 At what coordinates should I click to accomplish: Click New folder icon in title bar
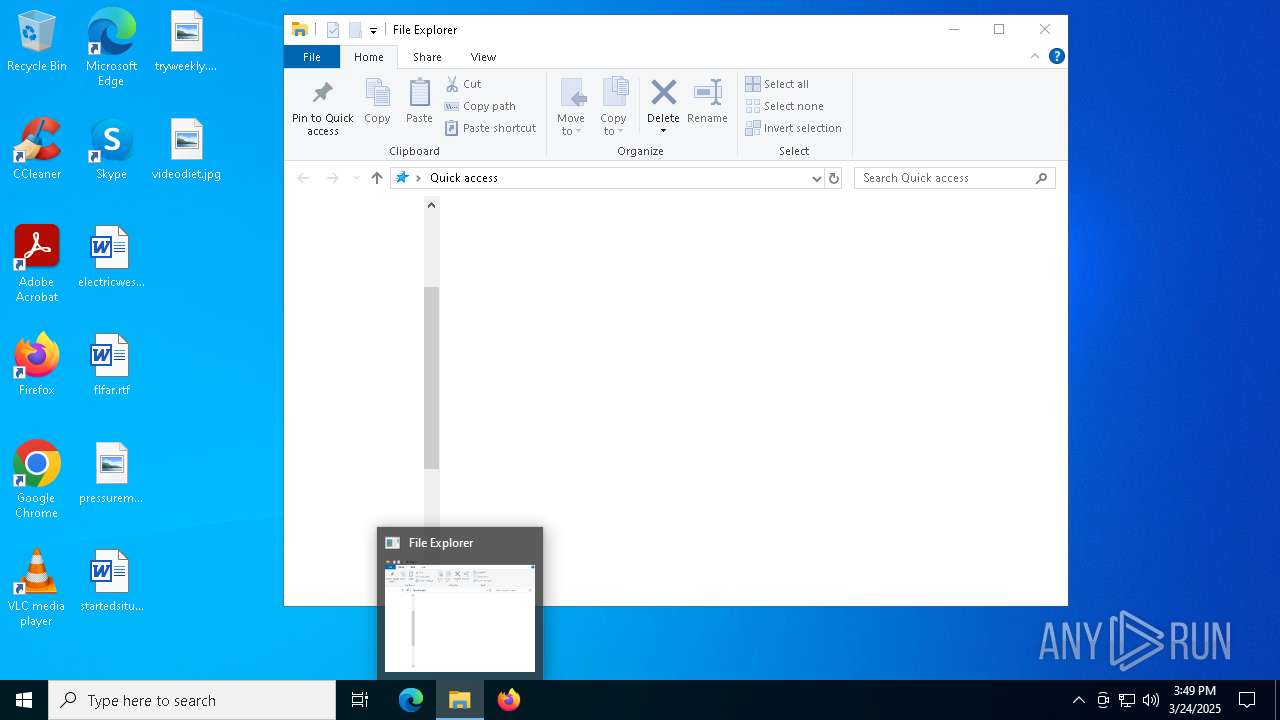[x=355, y=30]
